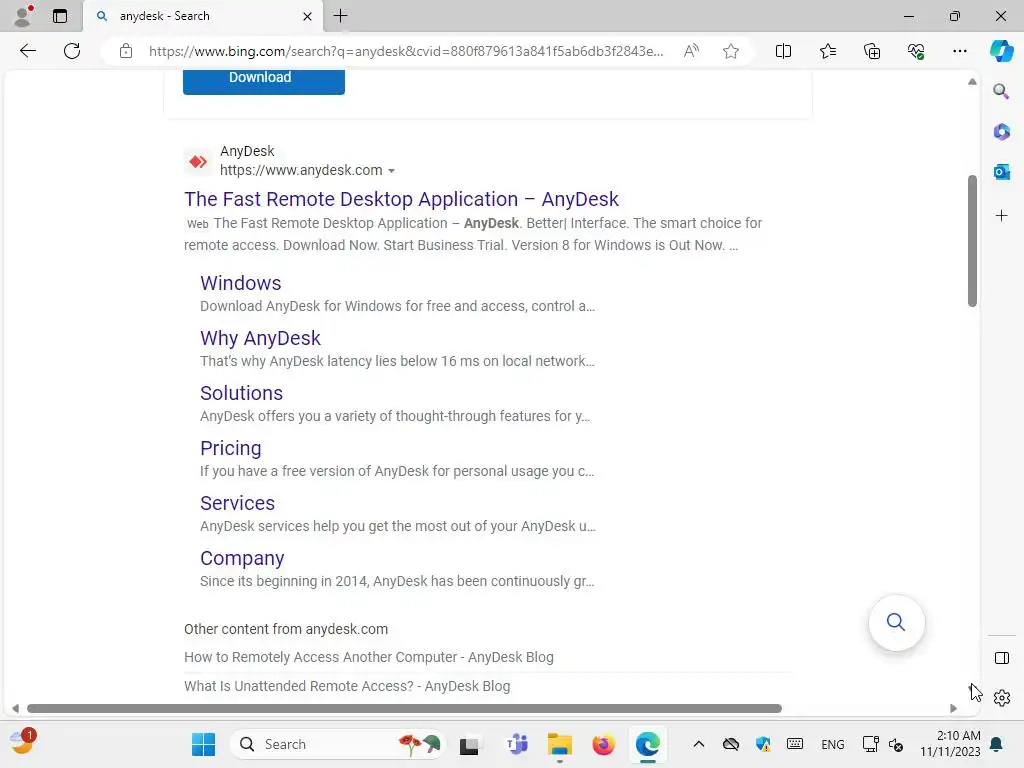Launch Firefox from taskbar
This screenshot has height=768, width=1024.
click(x=603, y=744)
